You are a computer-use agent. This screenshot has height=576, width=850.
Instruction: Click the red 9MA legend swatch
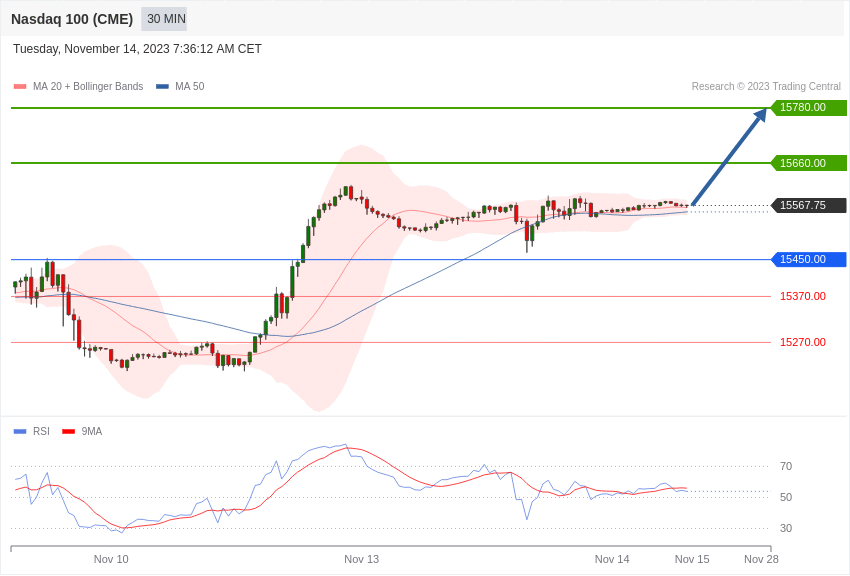pos(68,431)
